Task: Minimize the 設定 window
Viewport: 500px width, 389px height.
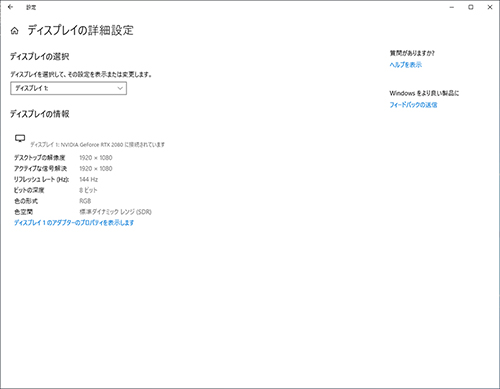Action: click(x=452, y=7)
